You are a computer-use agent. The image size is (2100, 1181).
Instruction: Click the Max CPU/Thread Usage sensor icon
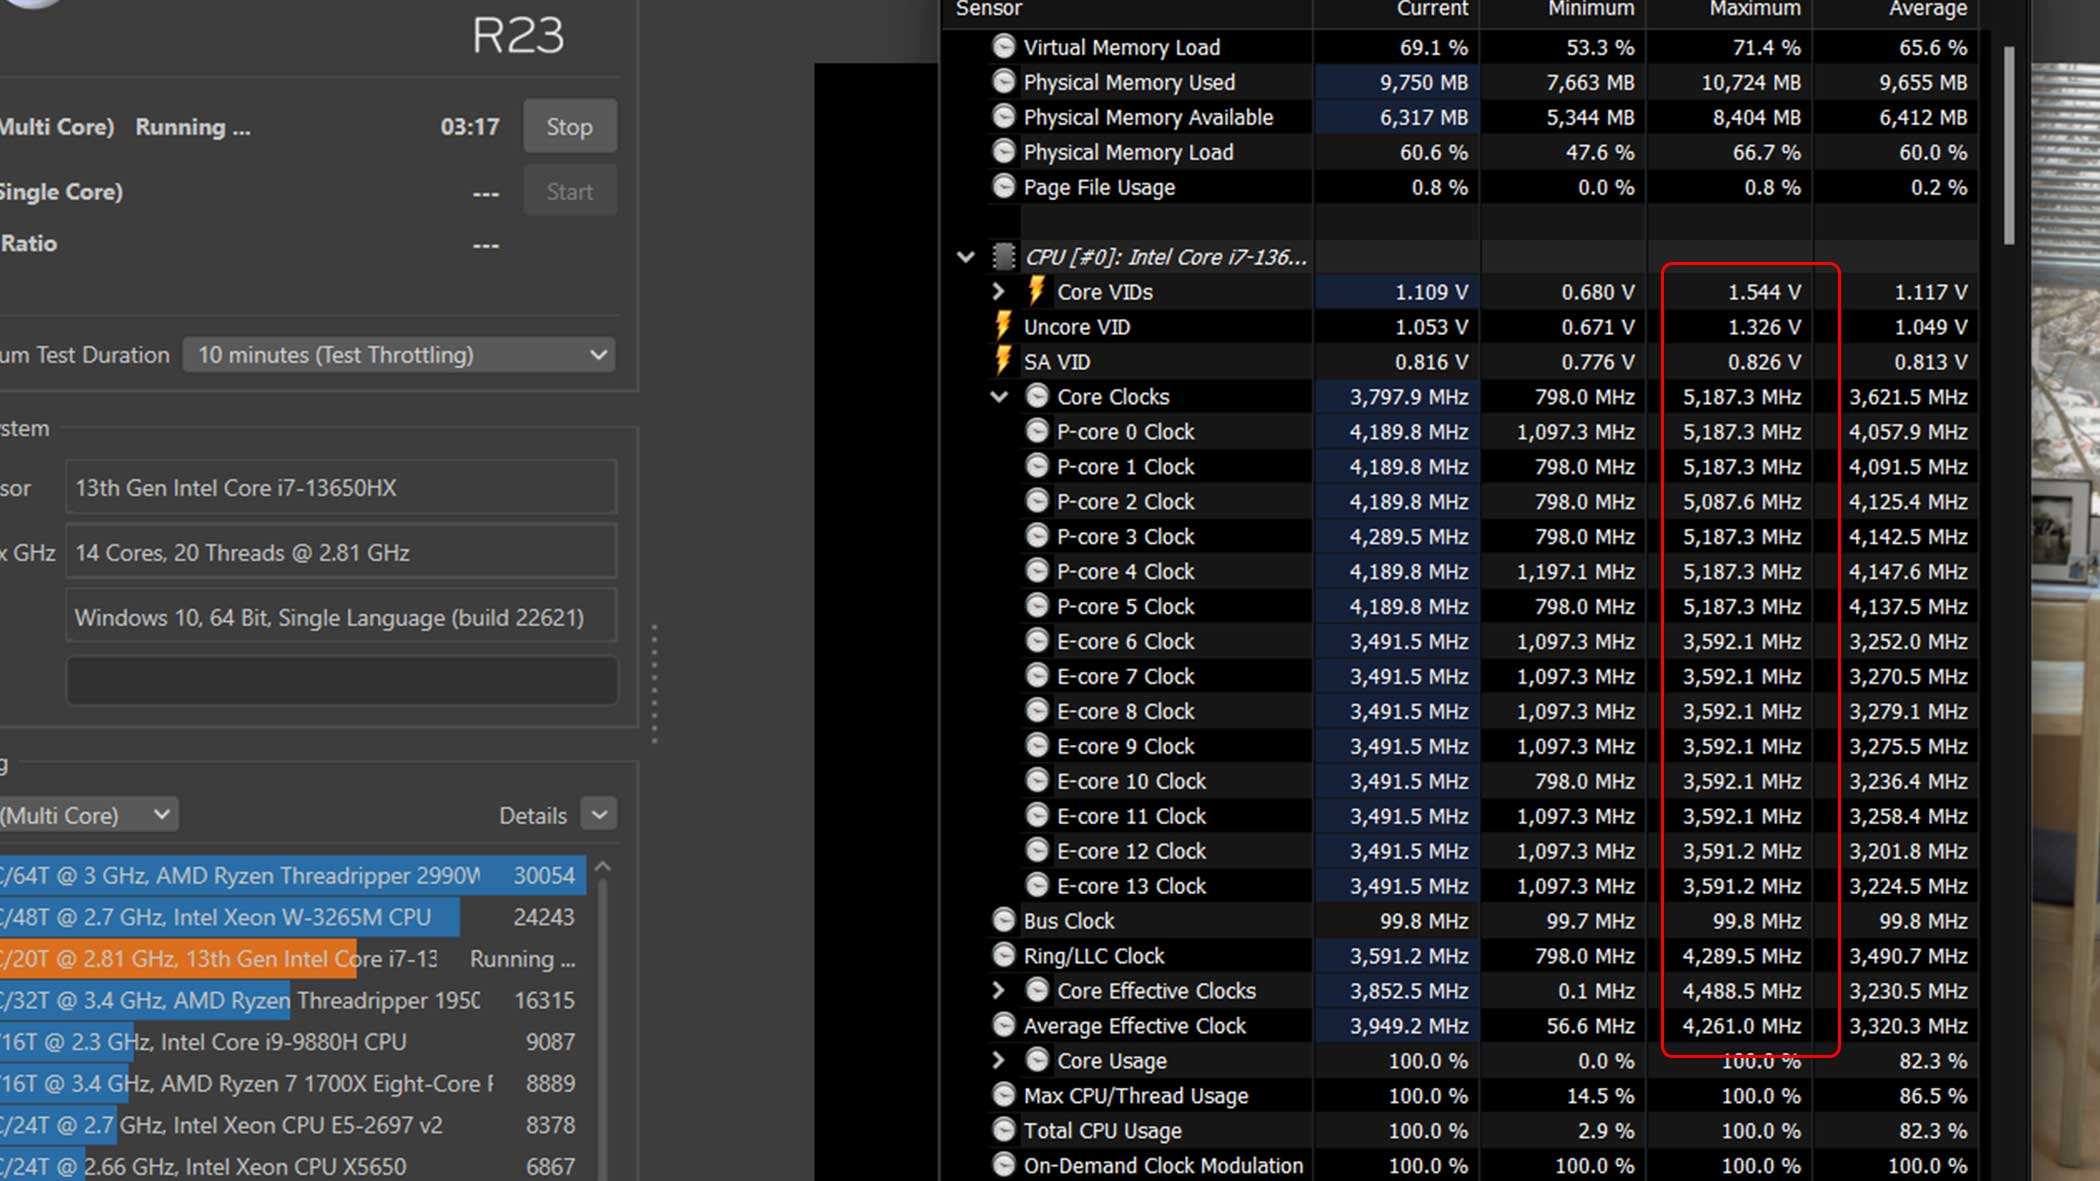1003,1095
